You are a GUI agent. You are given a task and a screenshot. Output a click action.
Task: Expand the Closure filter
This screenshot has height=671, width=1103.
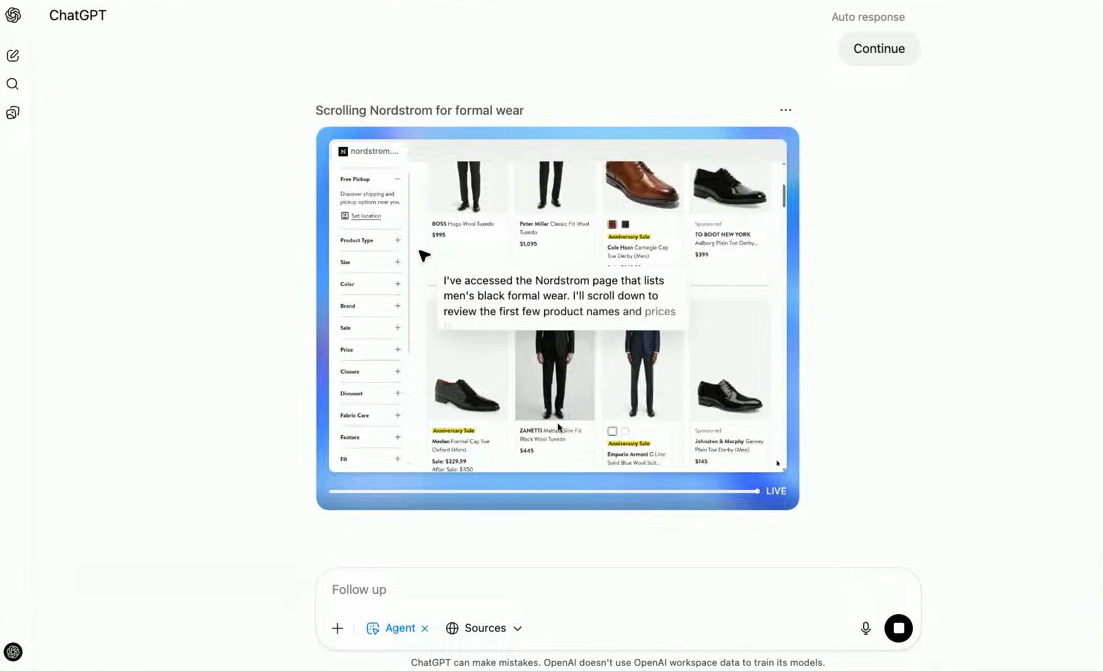397,371
